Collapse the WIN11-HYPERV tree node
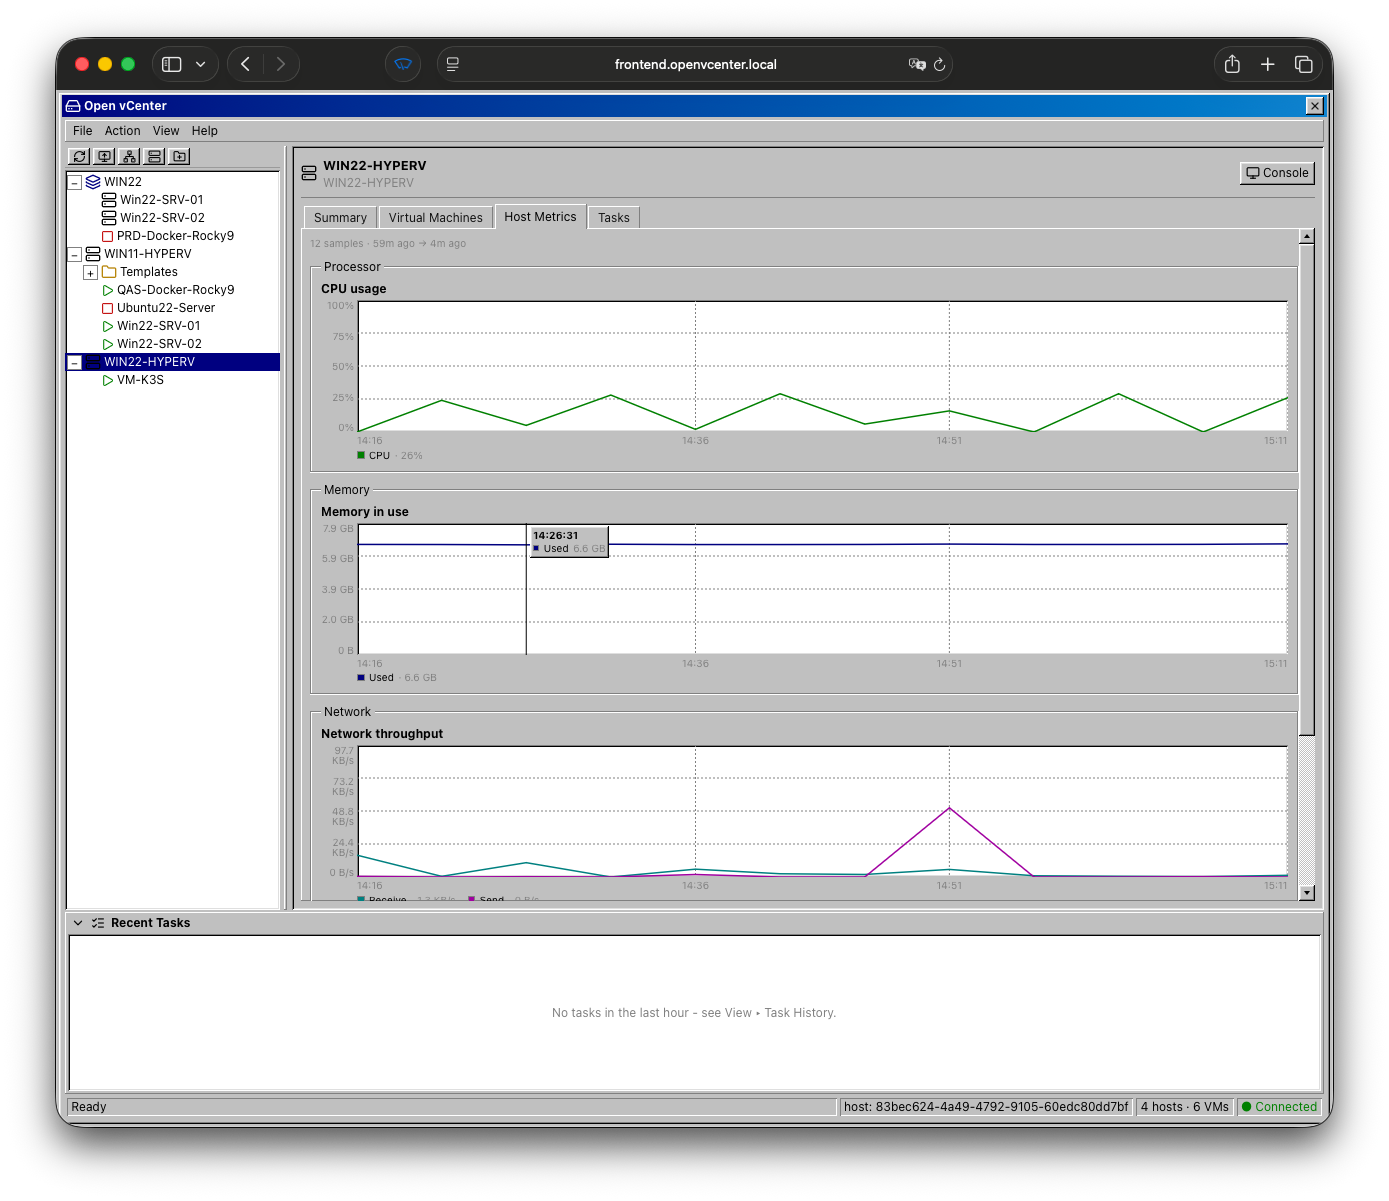Image resolution: width=1389 pixels, height=1201 pixels. [75, 254]
